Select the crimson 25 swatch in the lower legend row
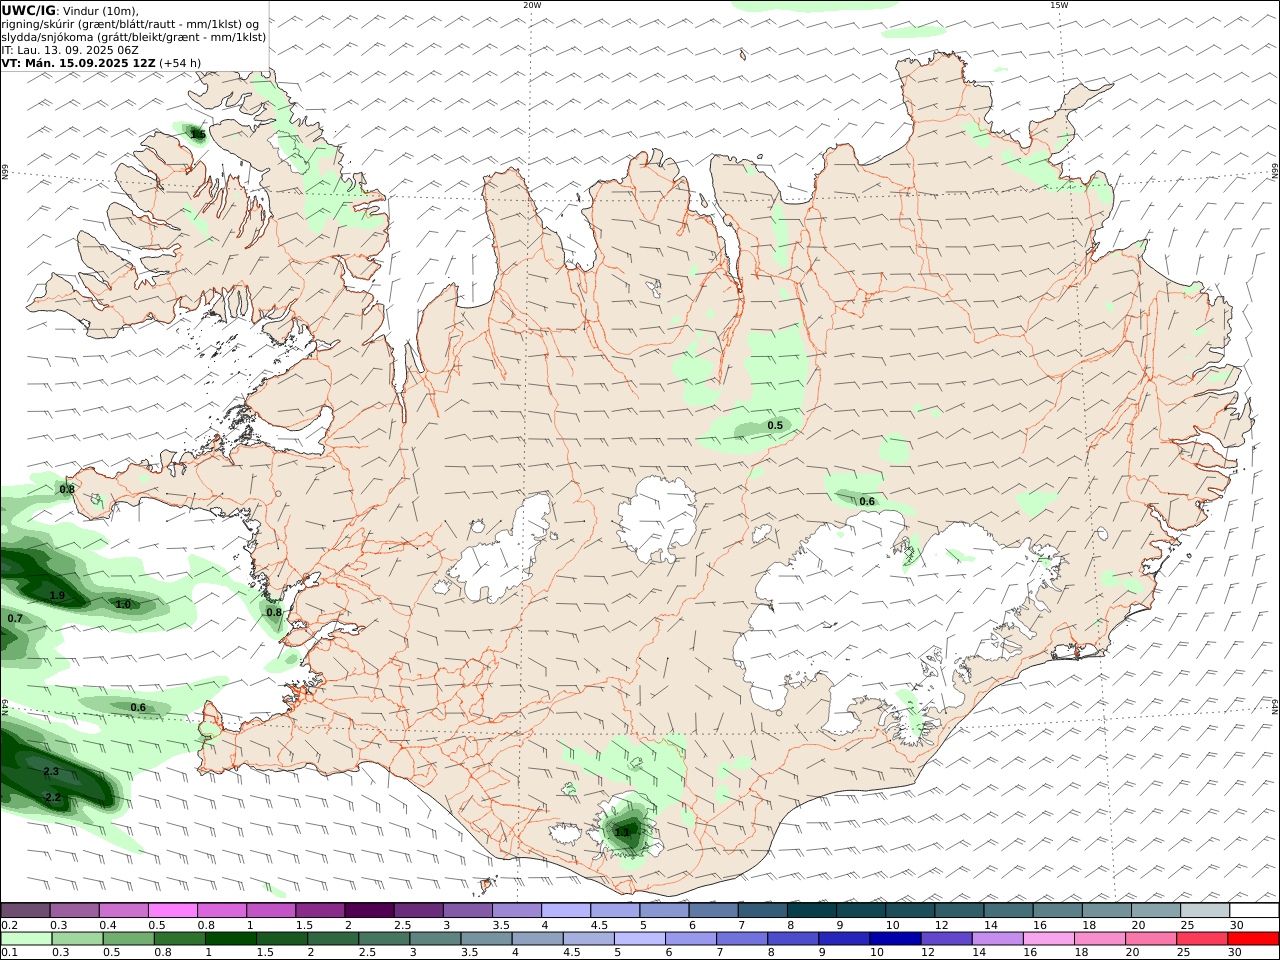This screenshot has height=960, width=1280. click(x=1203, y=938)
